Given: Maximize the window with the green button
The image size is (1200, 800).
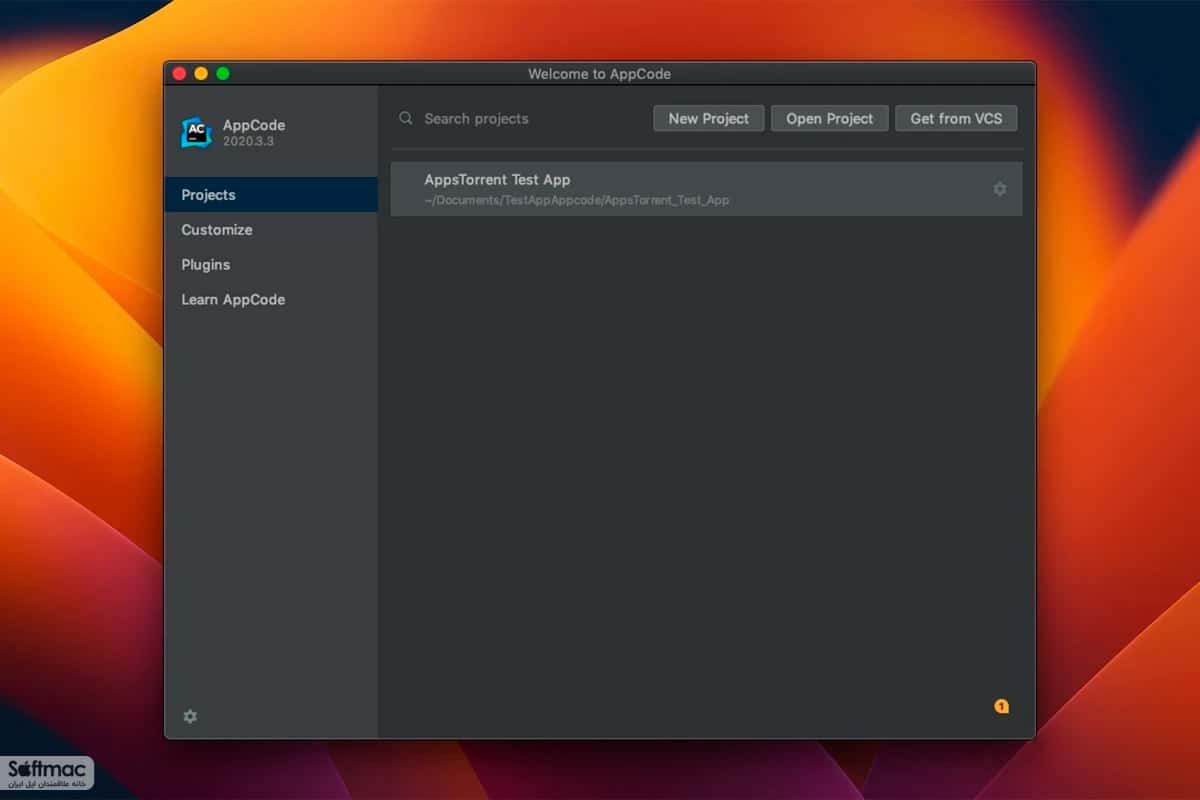Looking at the screenshot, I should [x=223, y=73].
